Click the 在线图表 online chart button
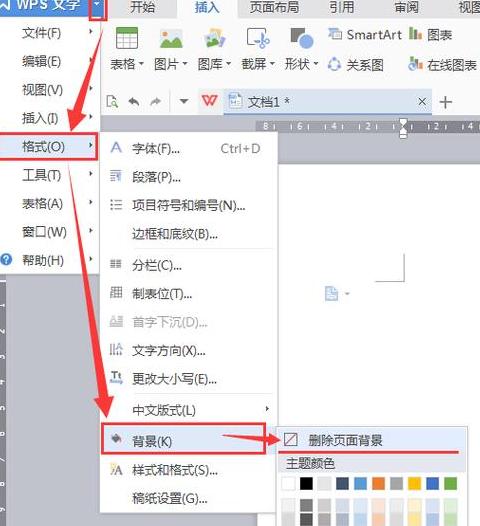 442,64
